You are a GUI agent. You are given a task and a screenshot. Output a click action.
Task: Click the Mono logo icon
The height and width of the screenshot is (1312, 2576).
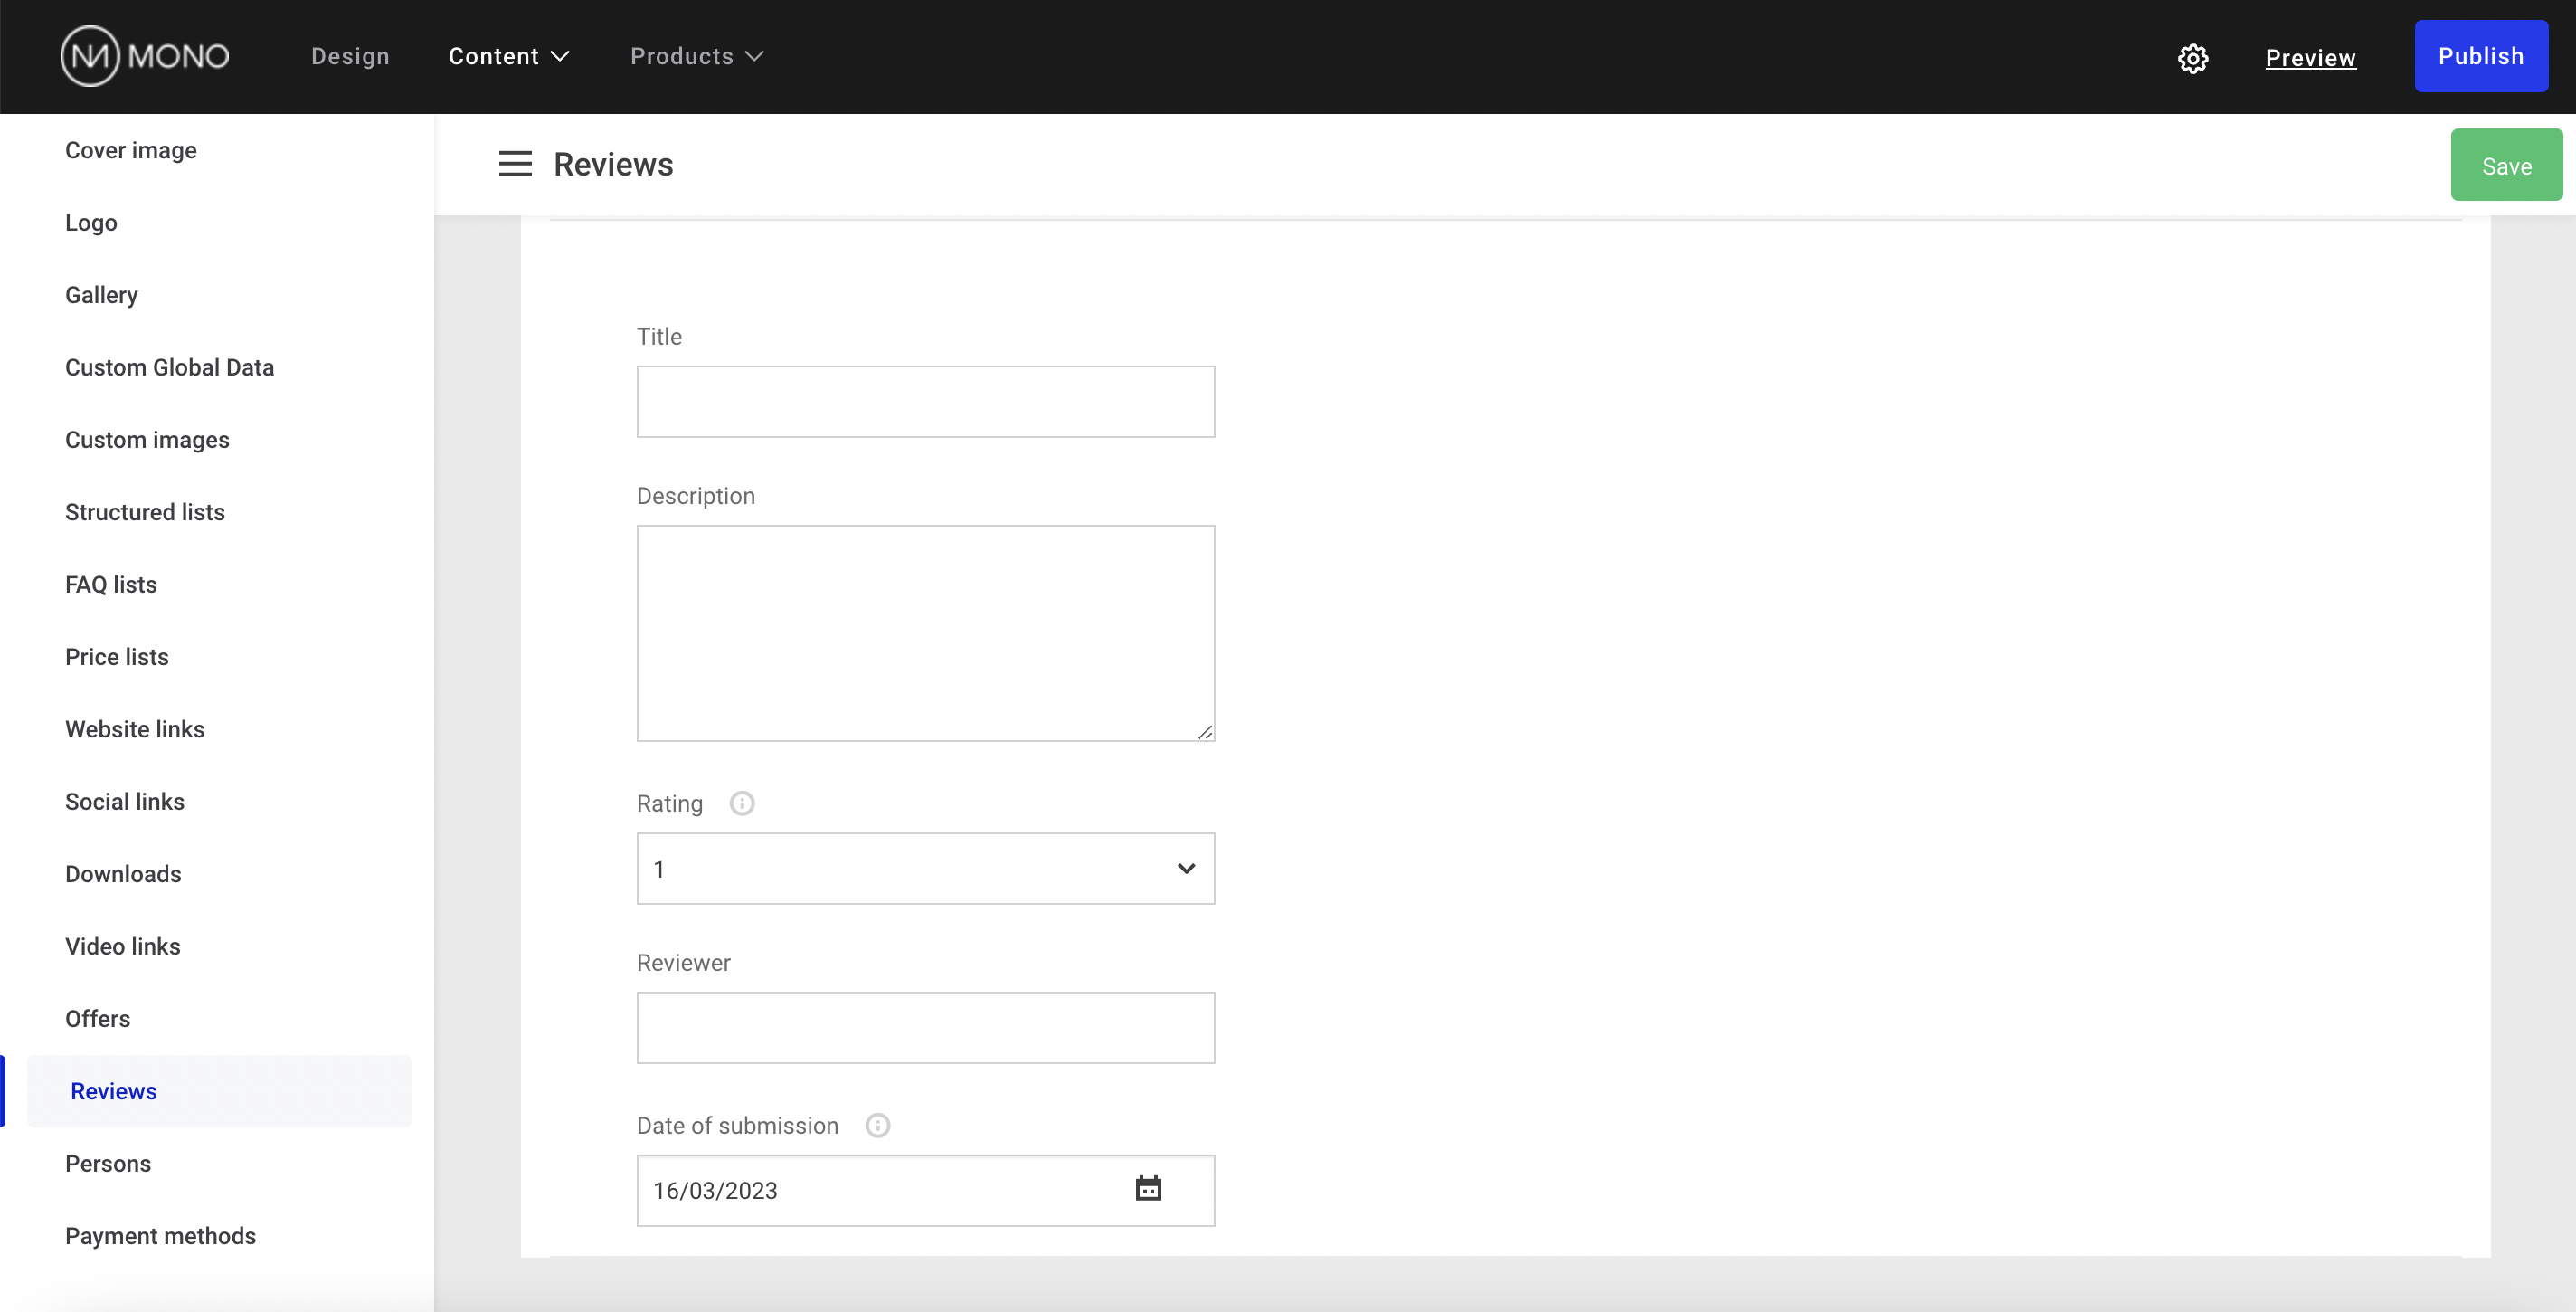coord(145,56)
